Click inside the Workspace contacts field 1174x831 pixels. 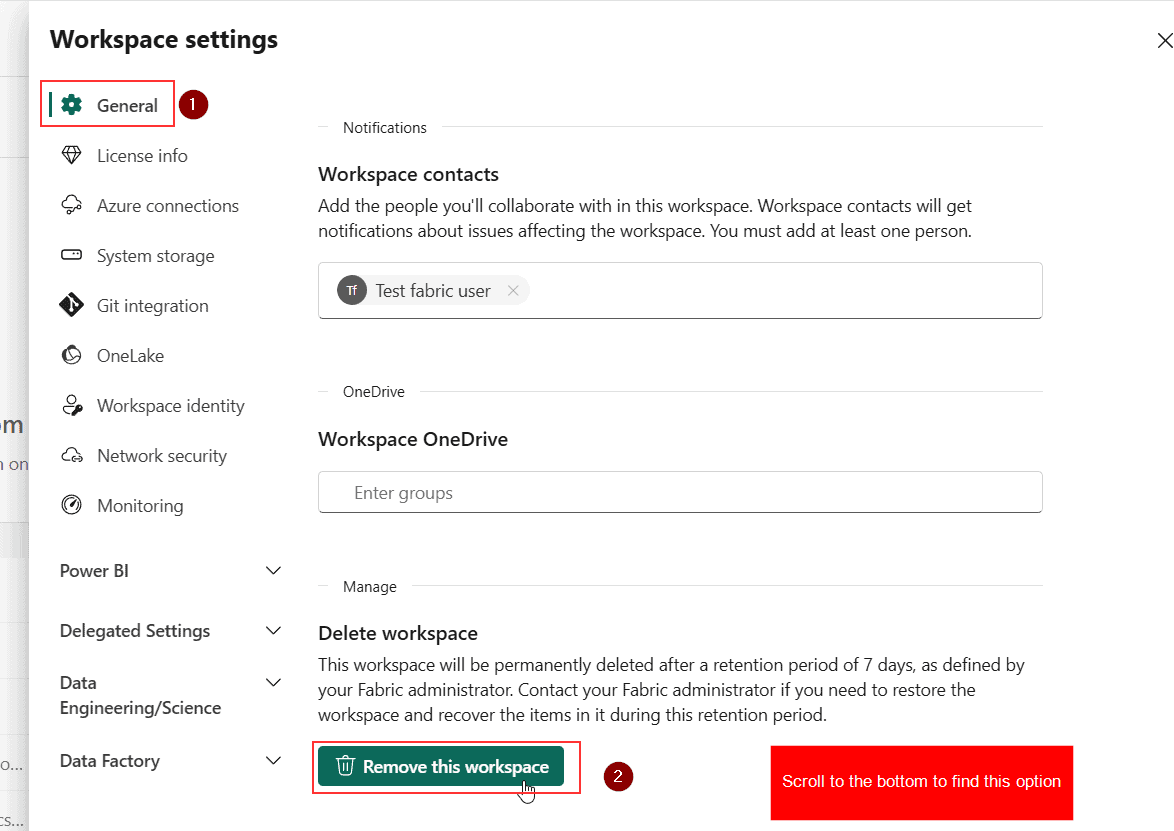pos(780,291)
